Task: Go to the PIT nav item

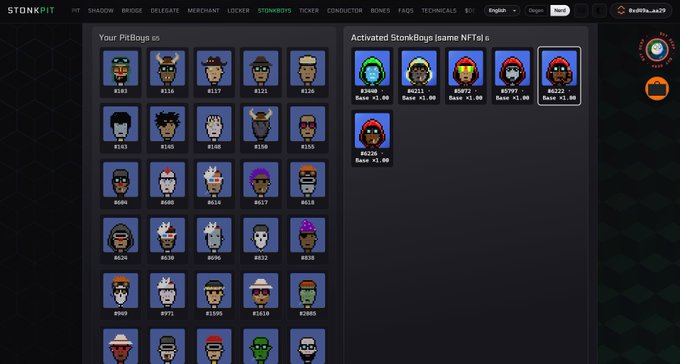Action: tap(76, 10)
